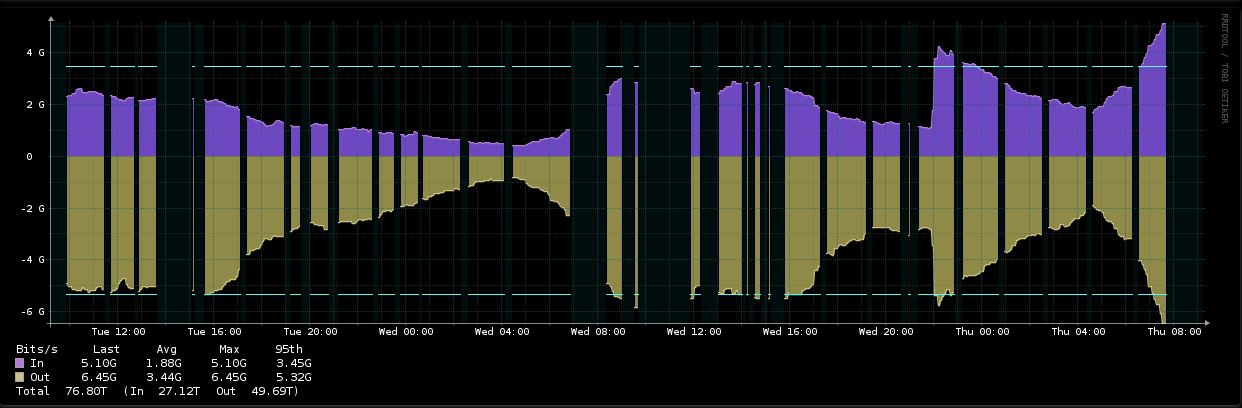Select the 'Wed 12:00' time axis label
This screenshot has width=1242, height=408.
click(694, 331)
